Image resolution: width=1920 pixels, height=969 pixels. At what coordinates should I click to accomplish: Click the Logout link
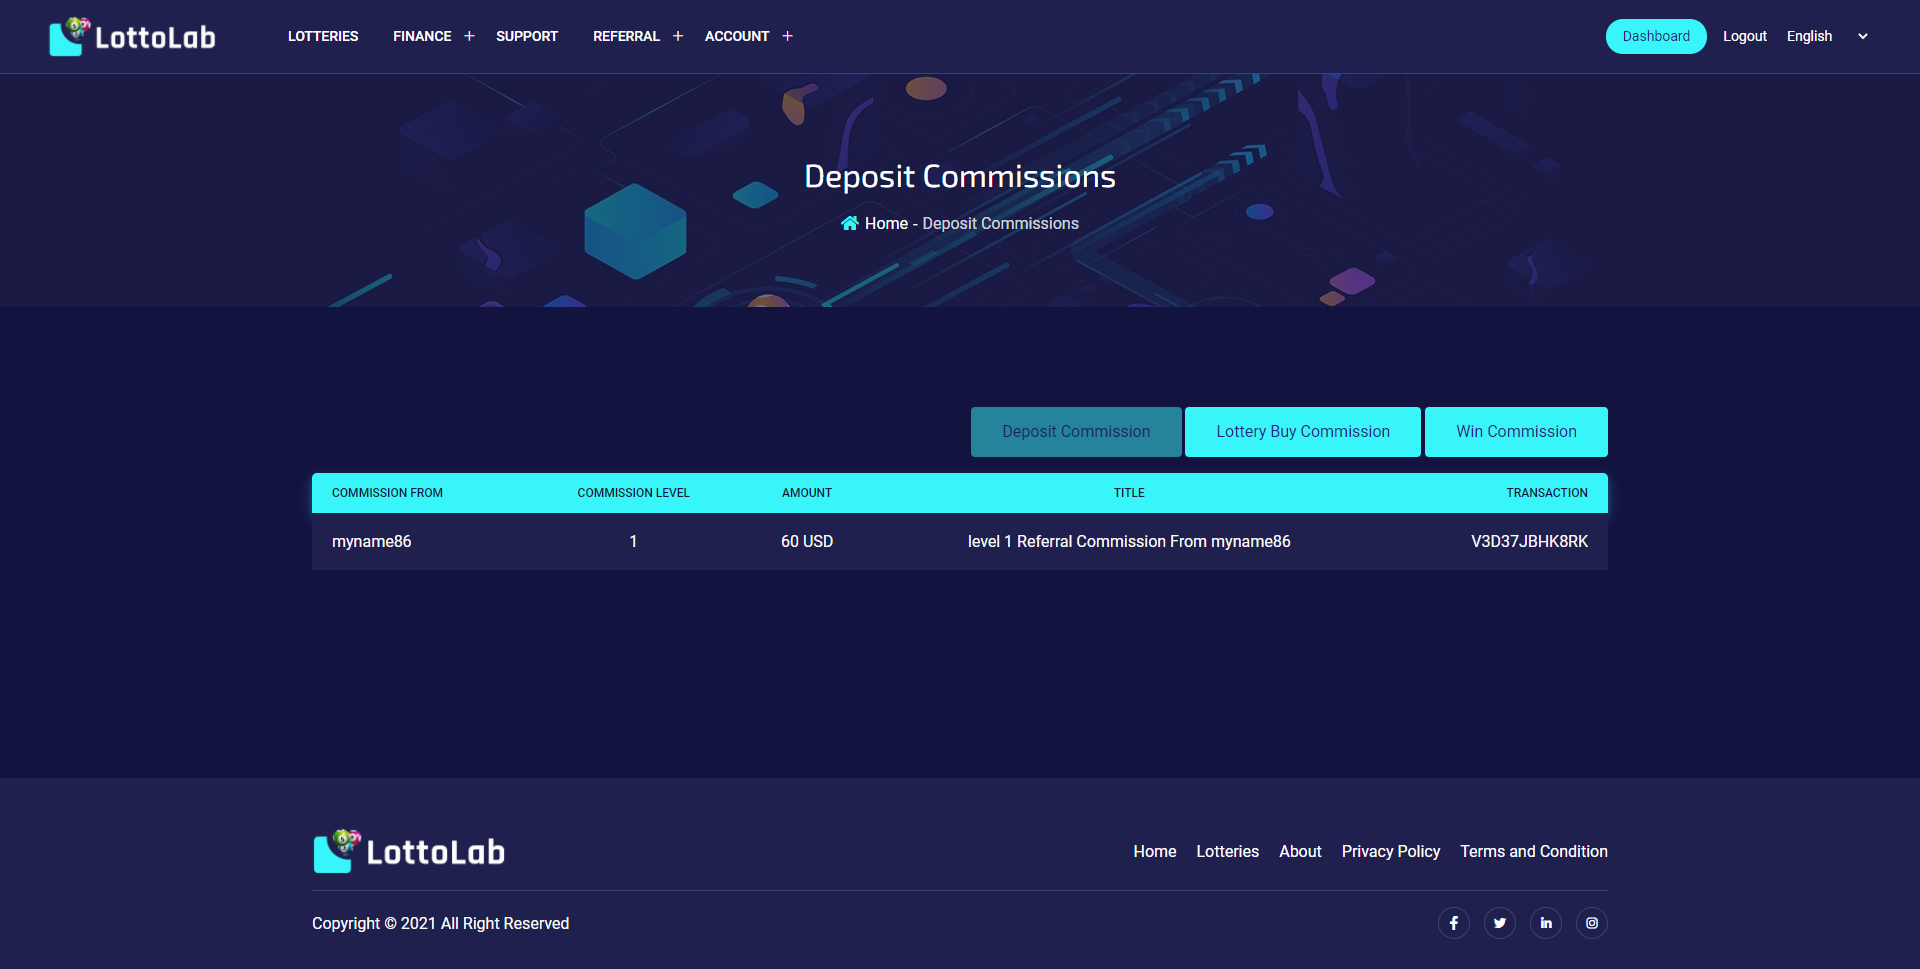(x=1744, y=36)
